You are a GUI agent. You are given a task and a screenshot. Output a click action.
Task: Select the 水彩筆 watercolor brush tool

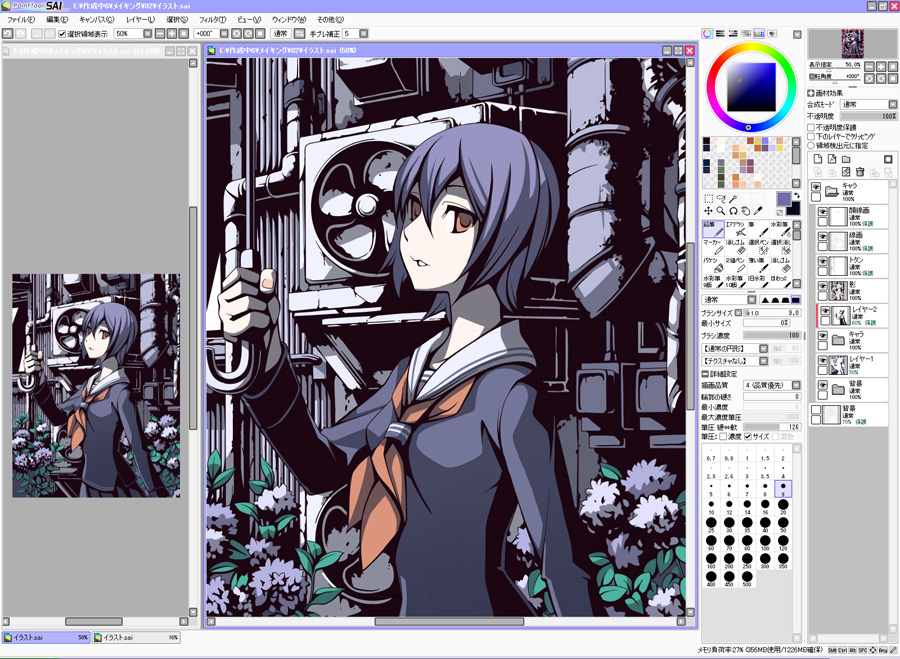pos(781,229)
